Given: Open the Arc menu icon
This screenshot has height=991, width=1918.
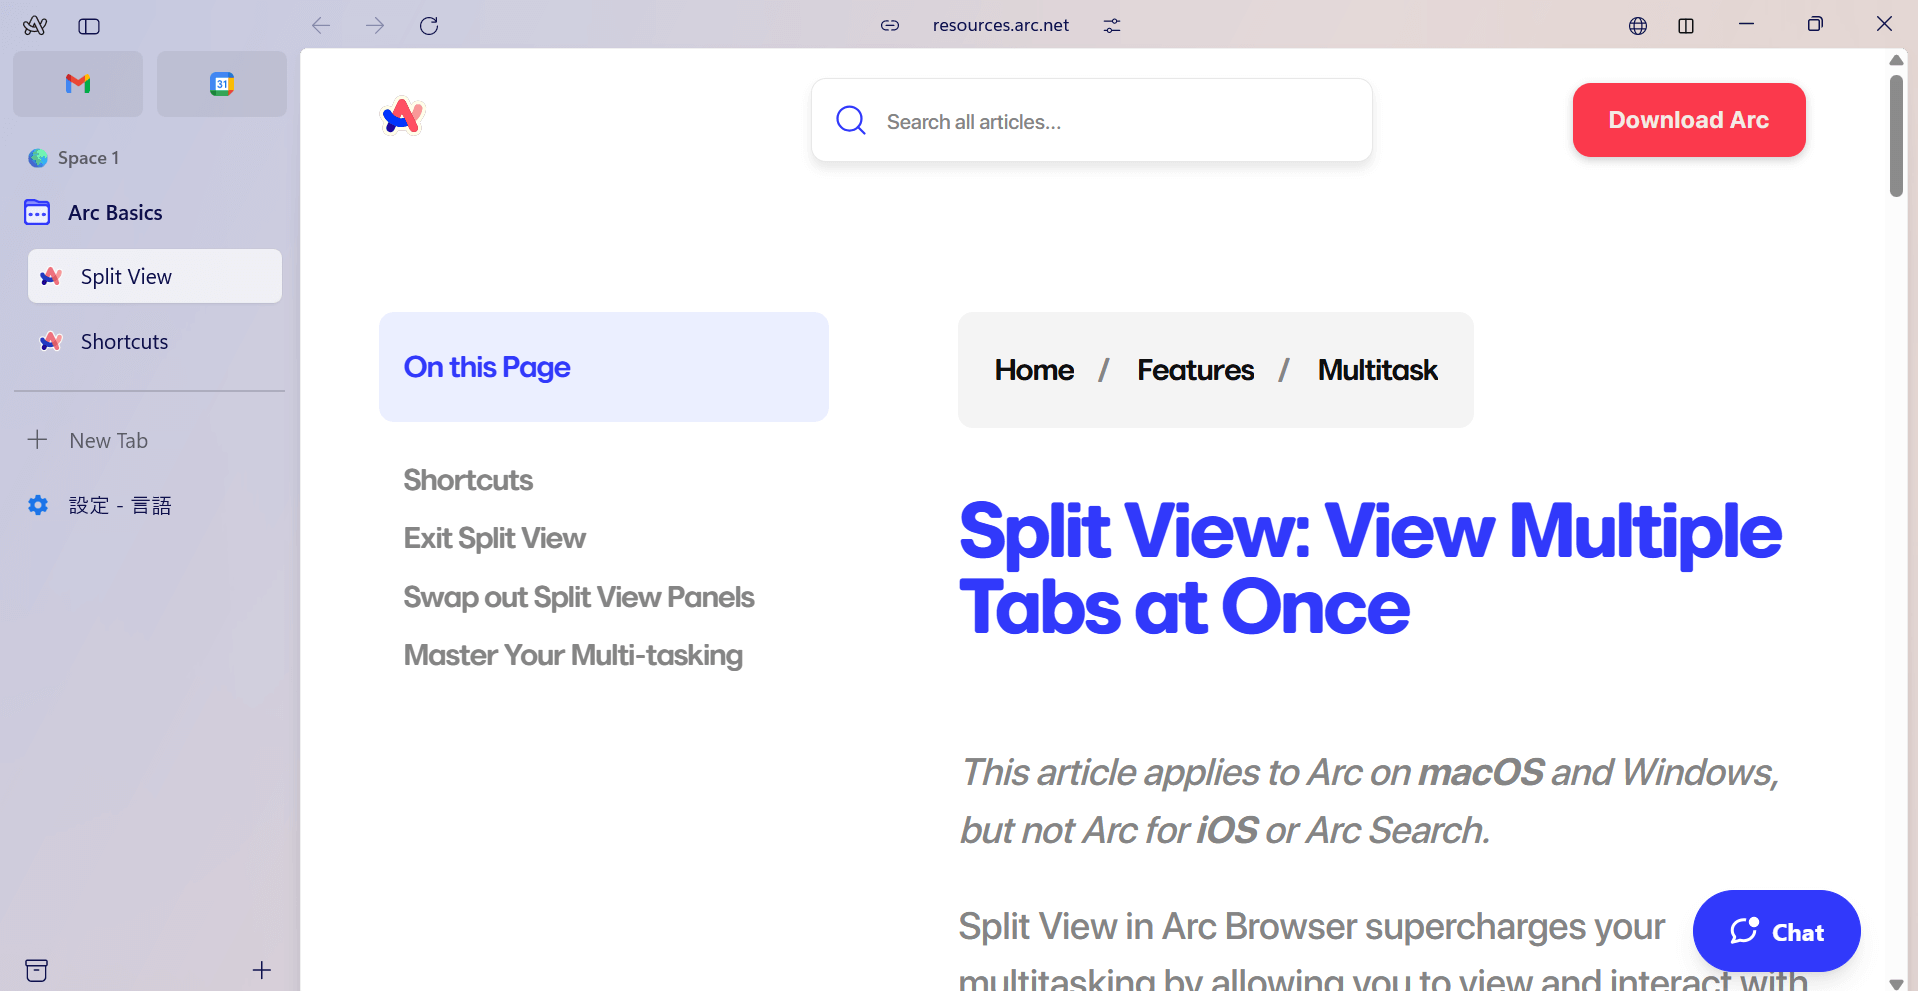Looking at the screenshot, I should [x=35, y=26].
